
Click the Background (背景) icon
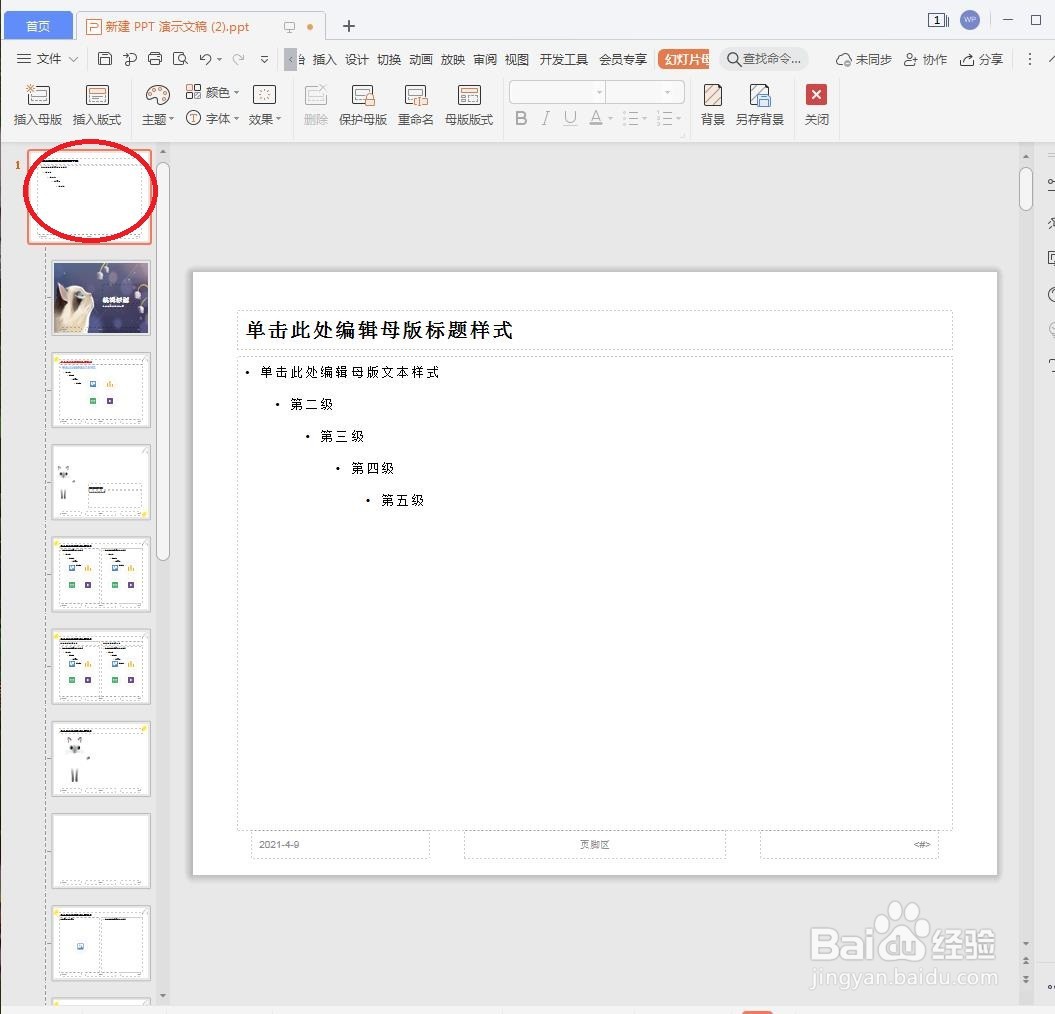click(713, 104)
